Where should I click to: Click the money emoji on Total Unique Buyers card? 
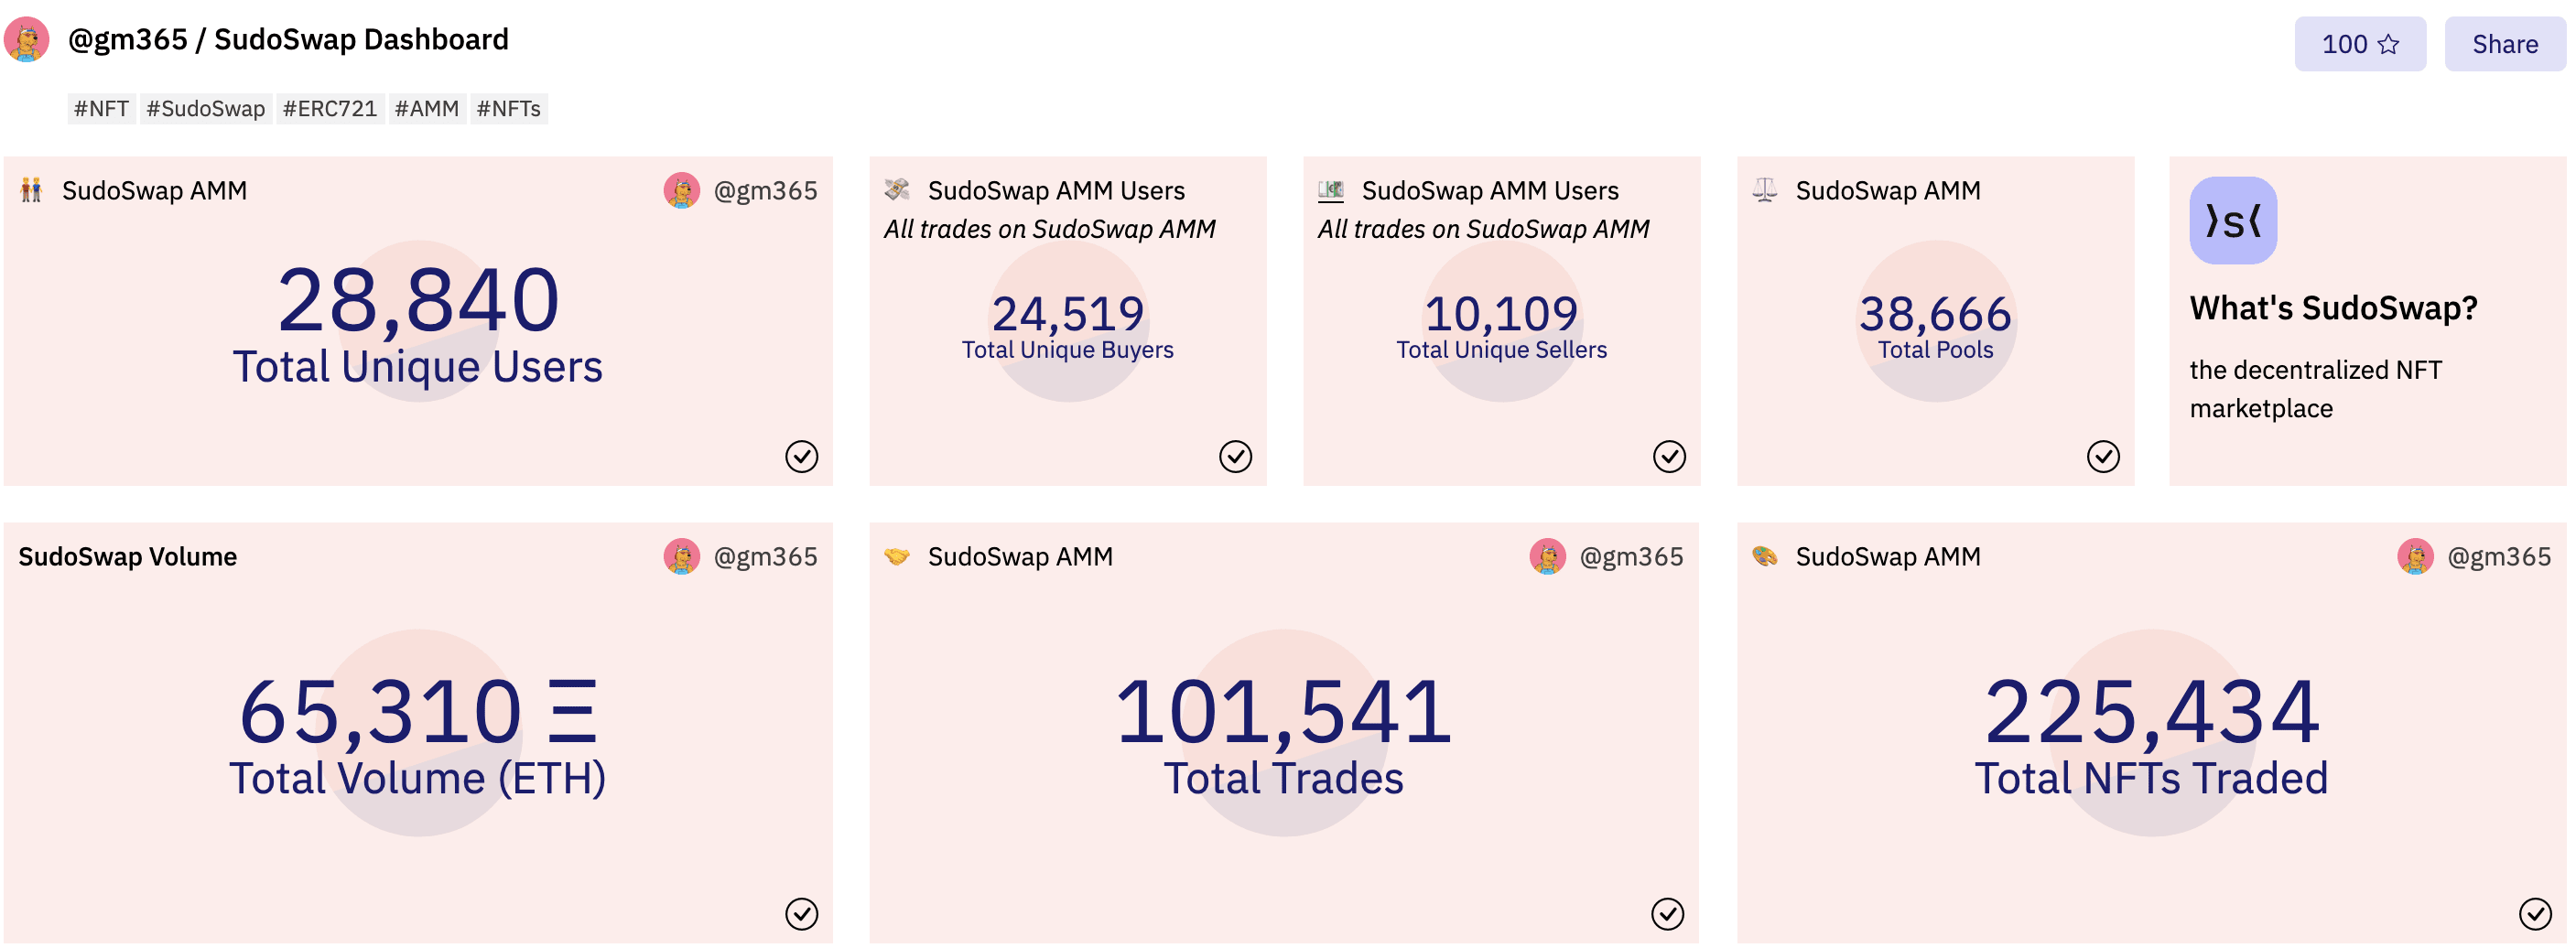pyautogui.click(x=898, y=190)
